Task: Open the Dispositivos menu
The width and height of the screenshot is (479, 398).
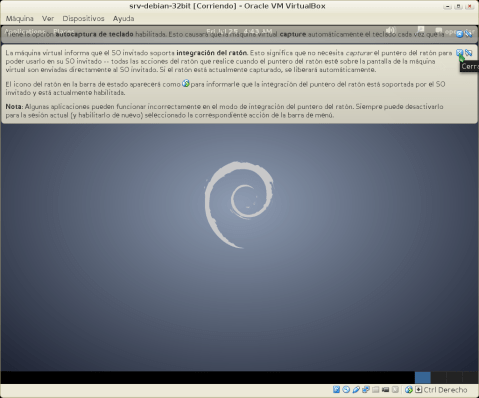Action: point(83,19)
